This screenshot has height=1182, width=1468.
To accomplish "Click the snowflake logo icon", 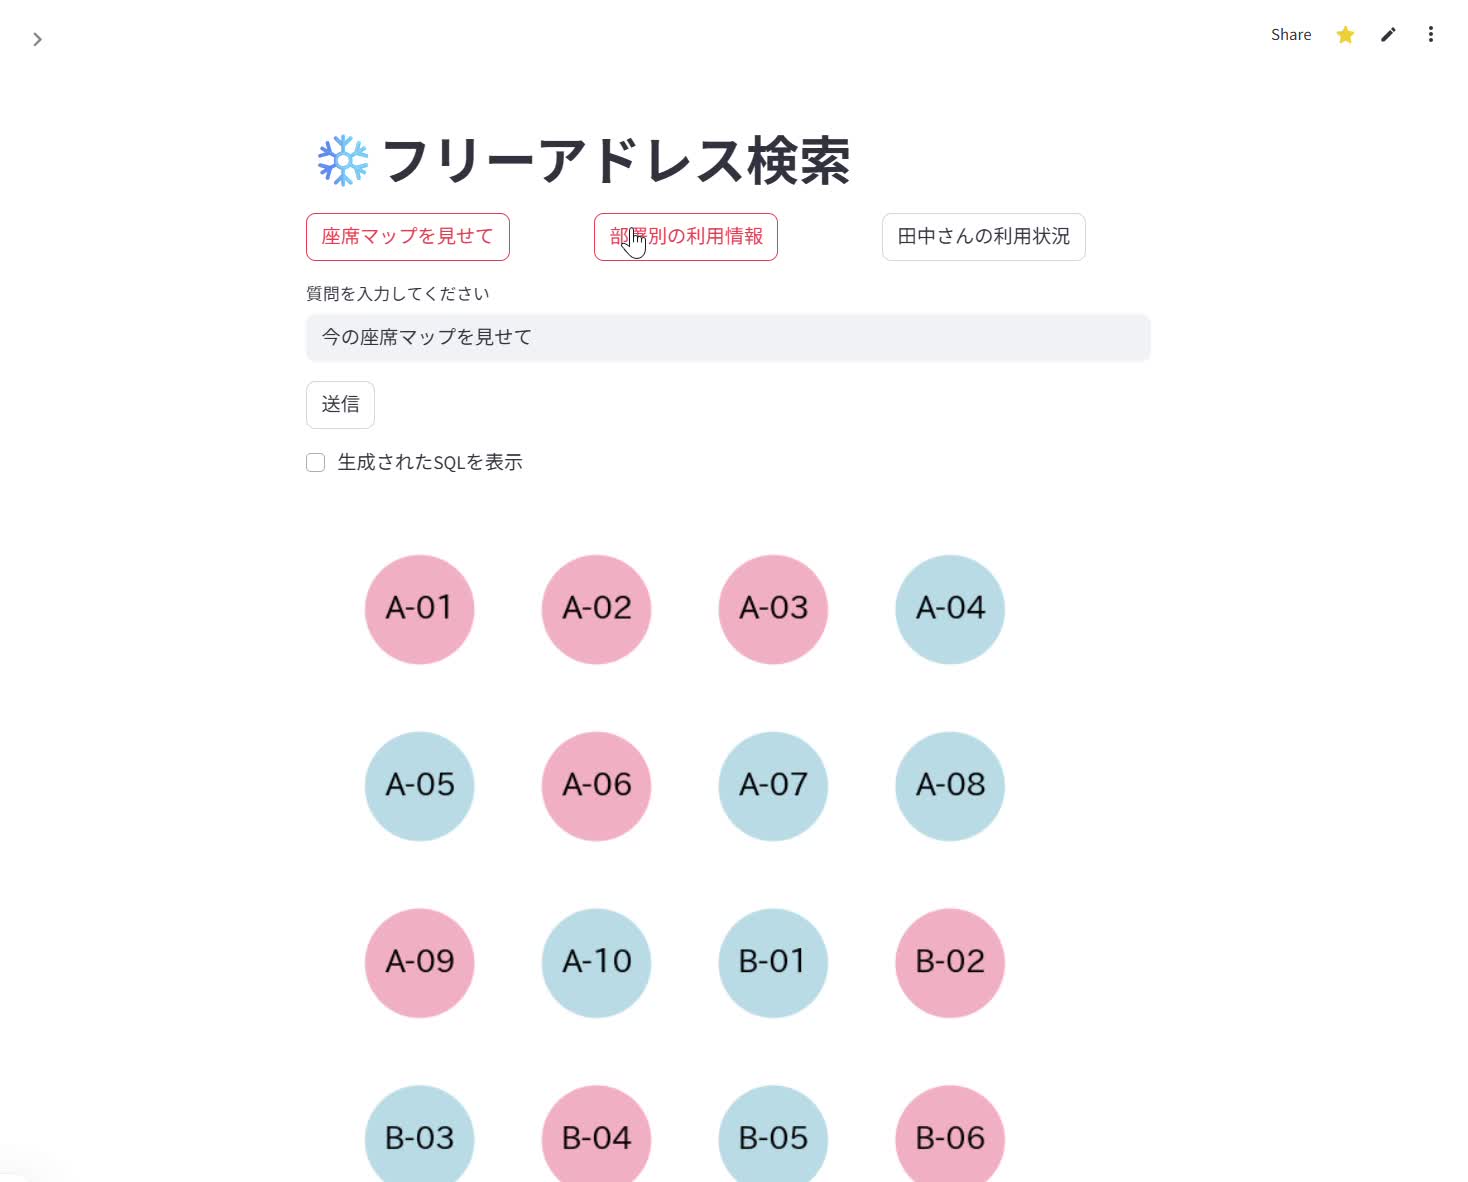I will (x=343, y=160).
